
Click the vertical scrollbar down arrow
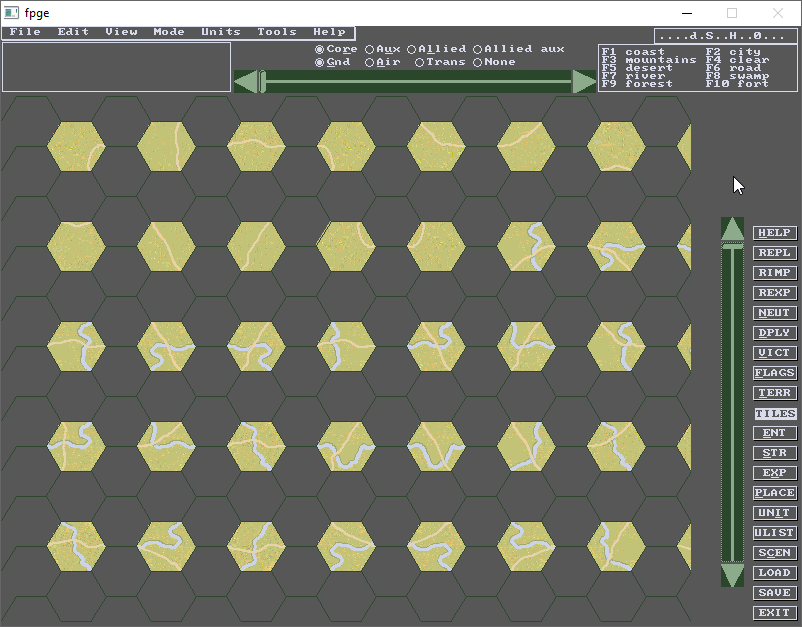732,575
